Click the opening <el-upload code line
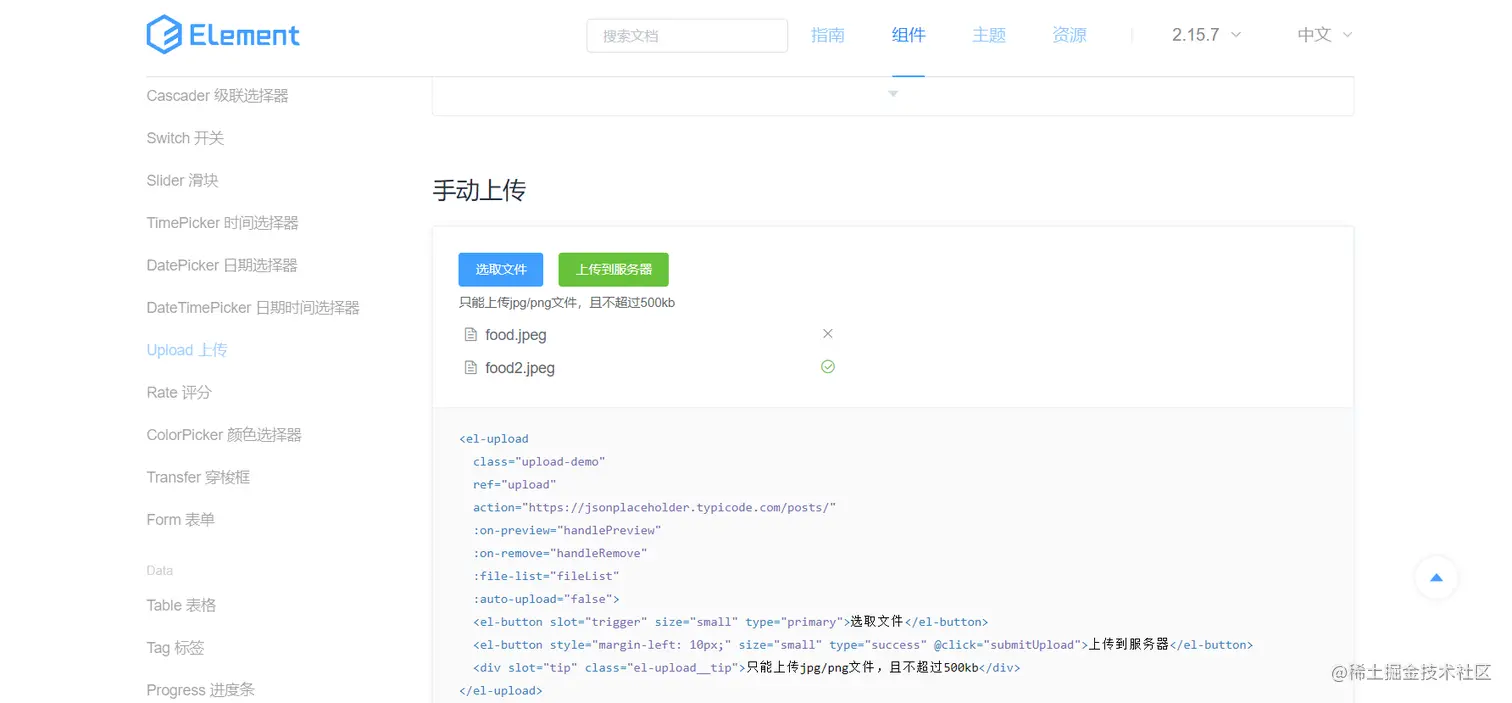Screen dimensions: 1512x703 tap(494, 439)
